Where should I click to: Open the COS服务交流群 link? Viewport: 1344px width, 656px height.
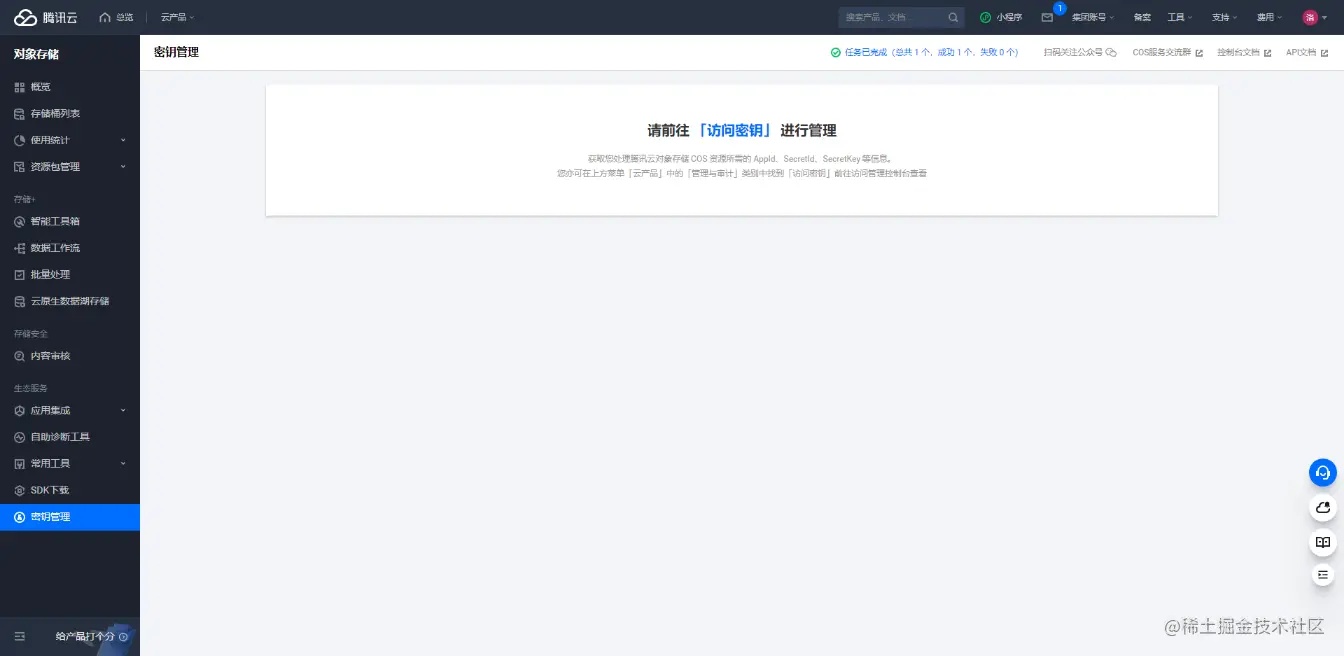point(1168,52)
